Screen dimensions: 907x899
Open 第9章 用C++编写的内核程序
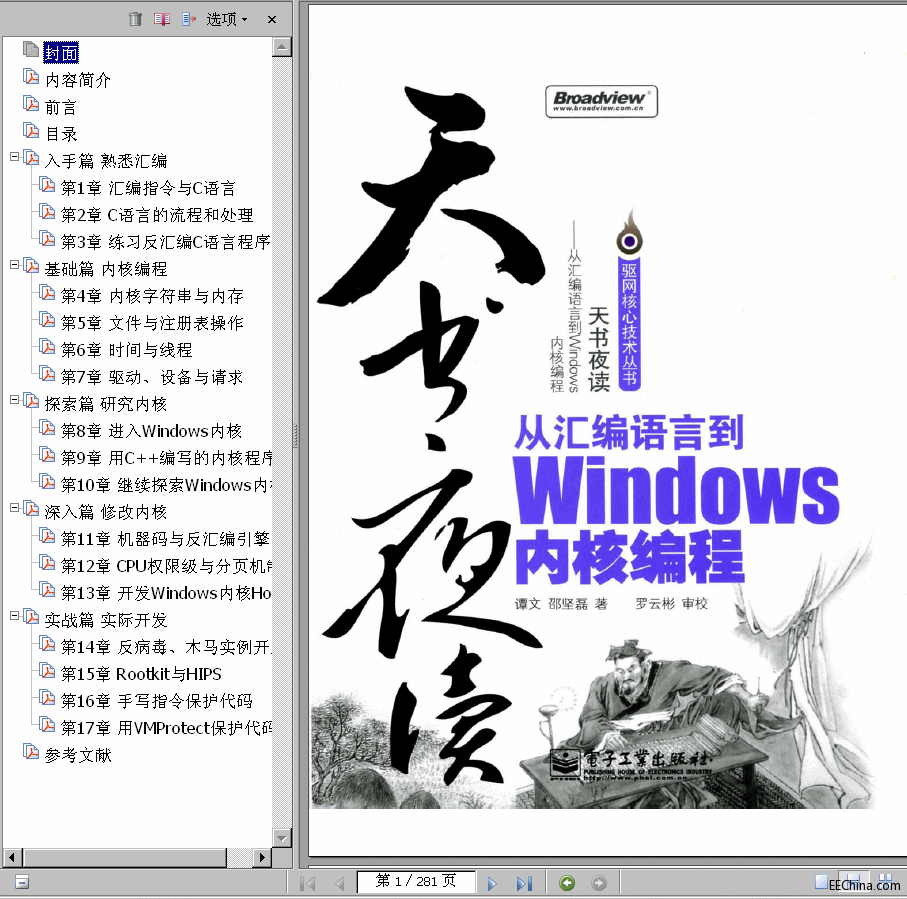pos(166,458)
